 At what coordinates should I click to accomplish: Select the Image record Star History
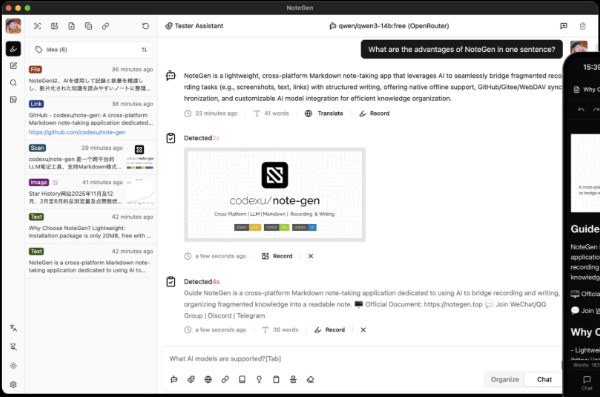(91, 191)
